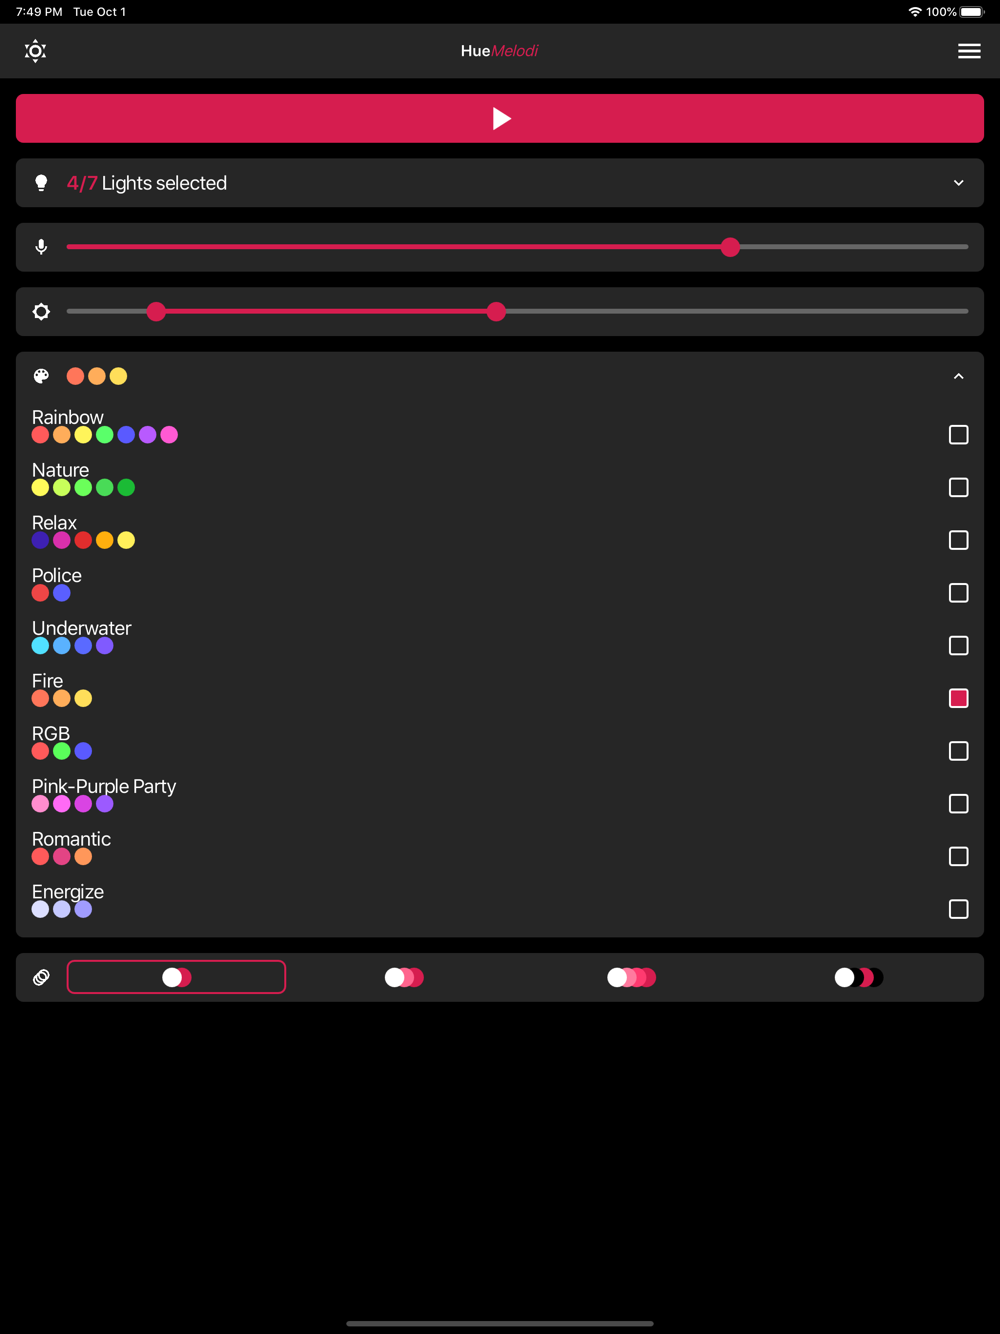Select the Police palette row
Image resolution: width=1000 pixels, height=1334 pixels.
click(500, 583)
